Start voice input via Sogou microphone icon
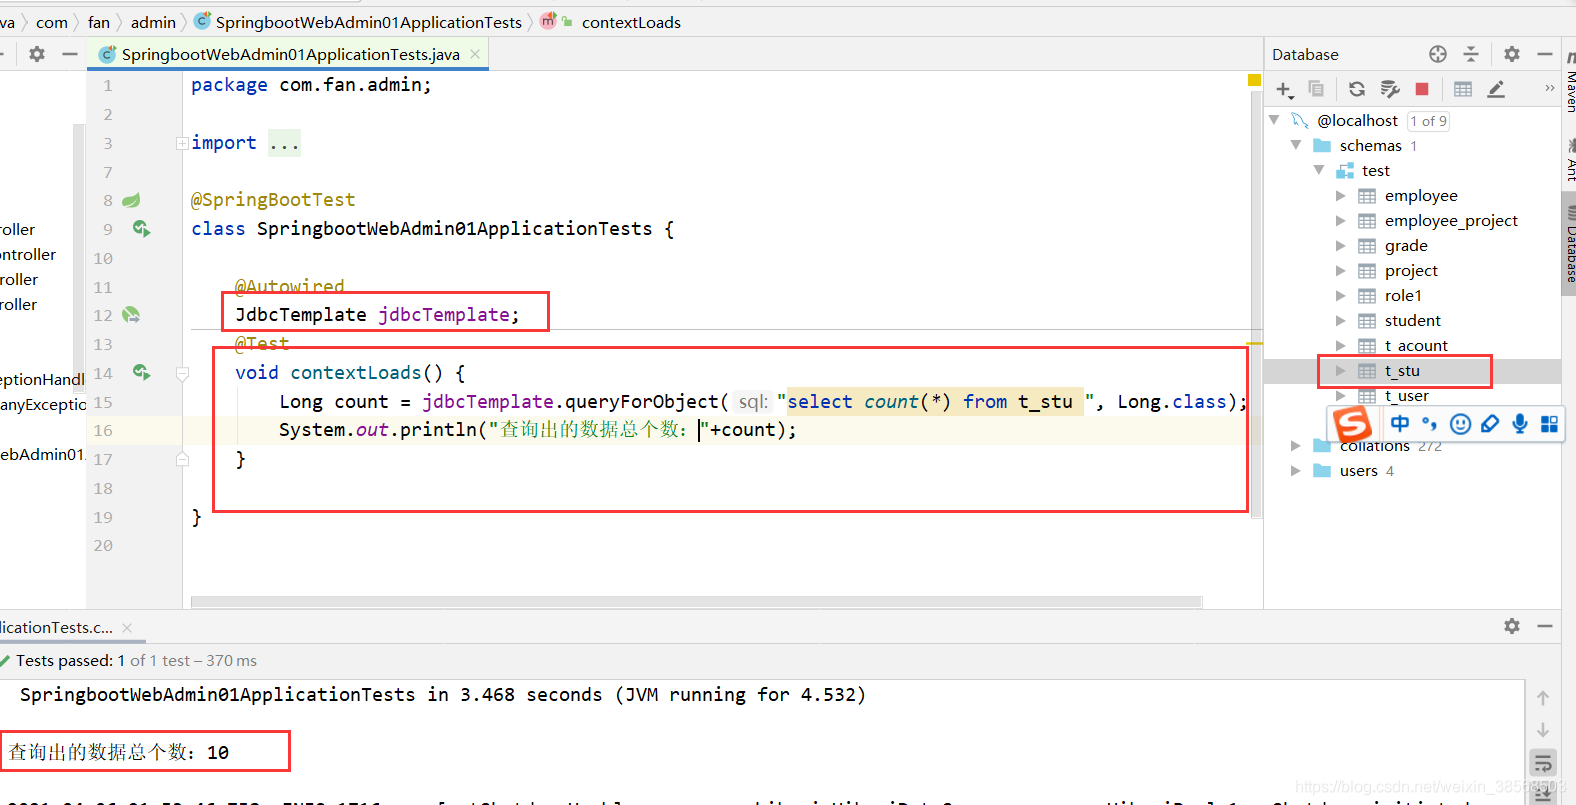The width and height of the screenshot is (1576, 805). coord(1520,424)
